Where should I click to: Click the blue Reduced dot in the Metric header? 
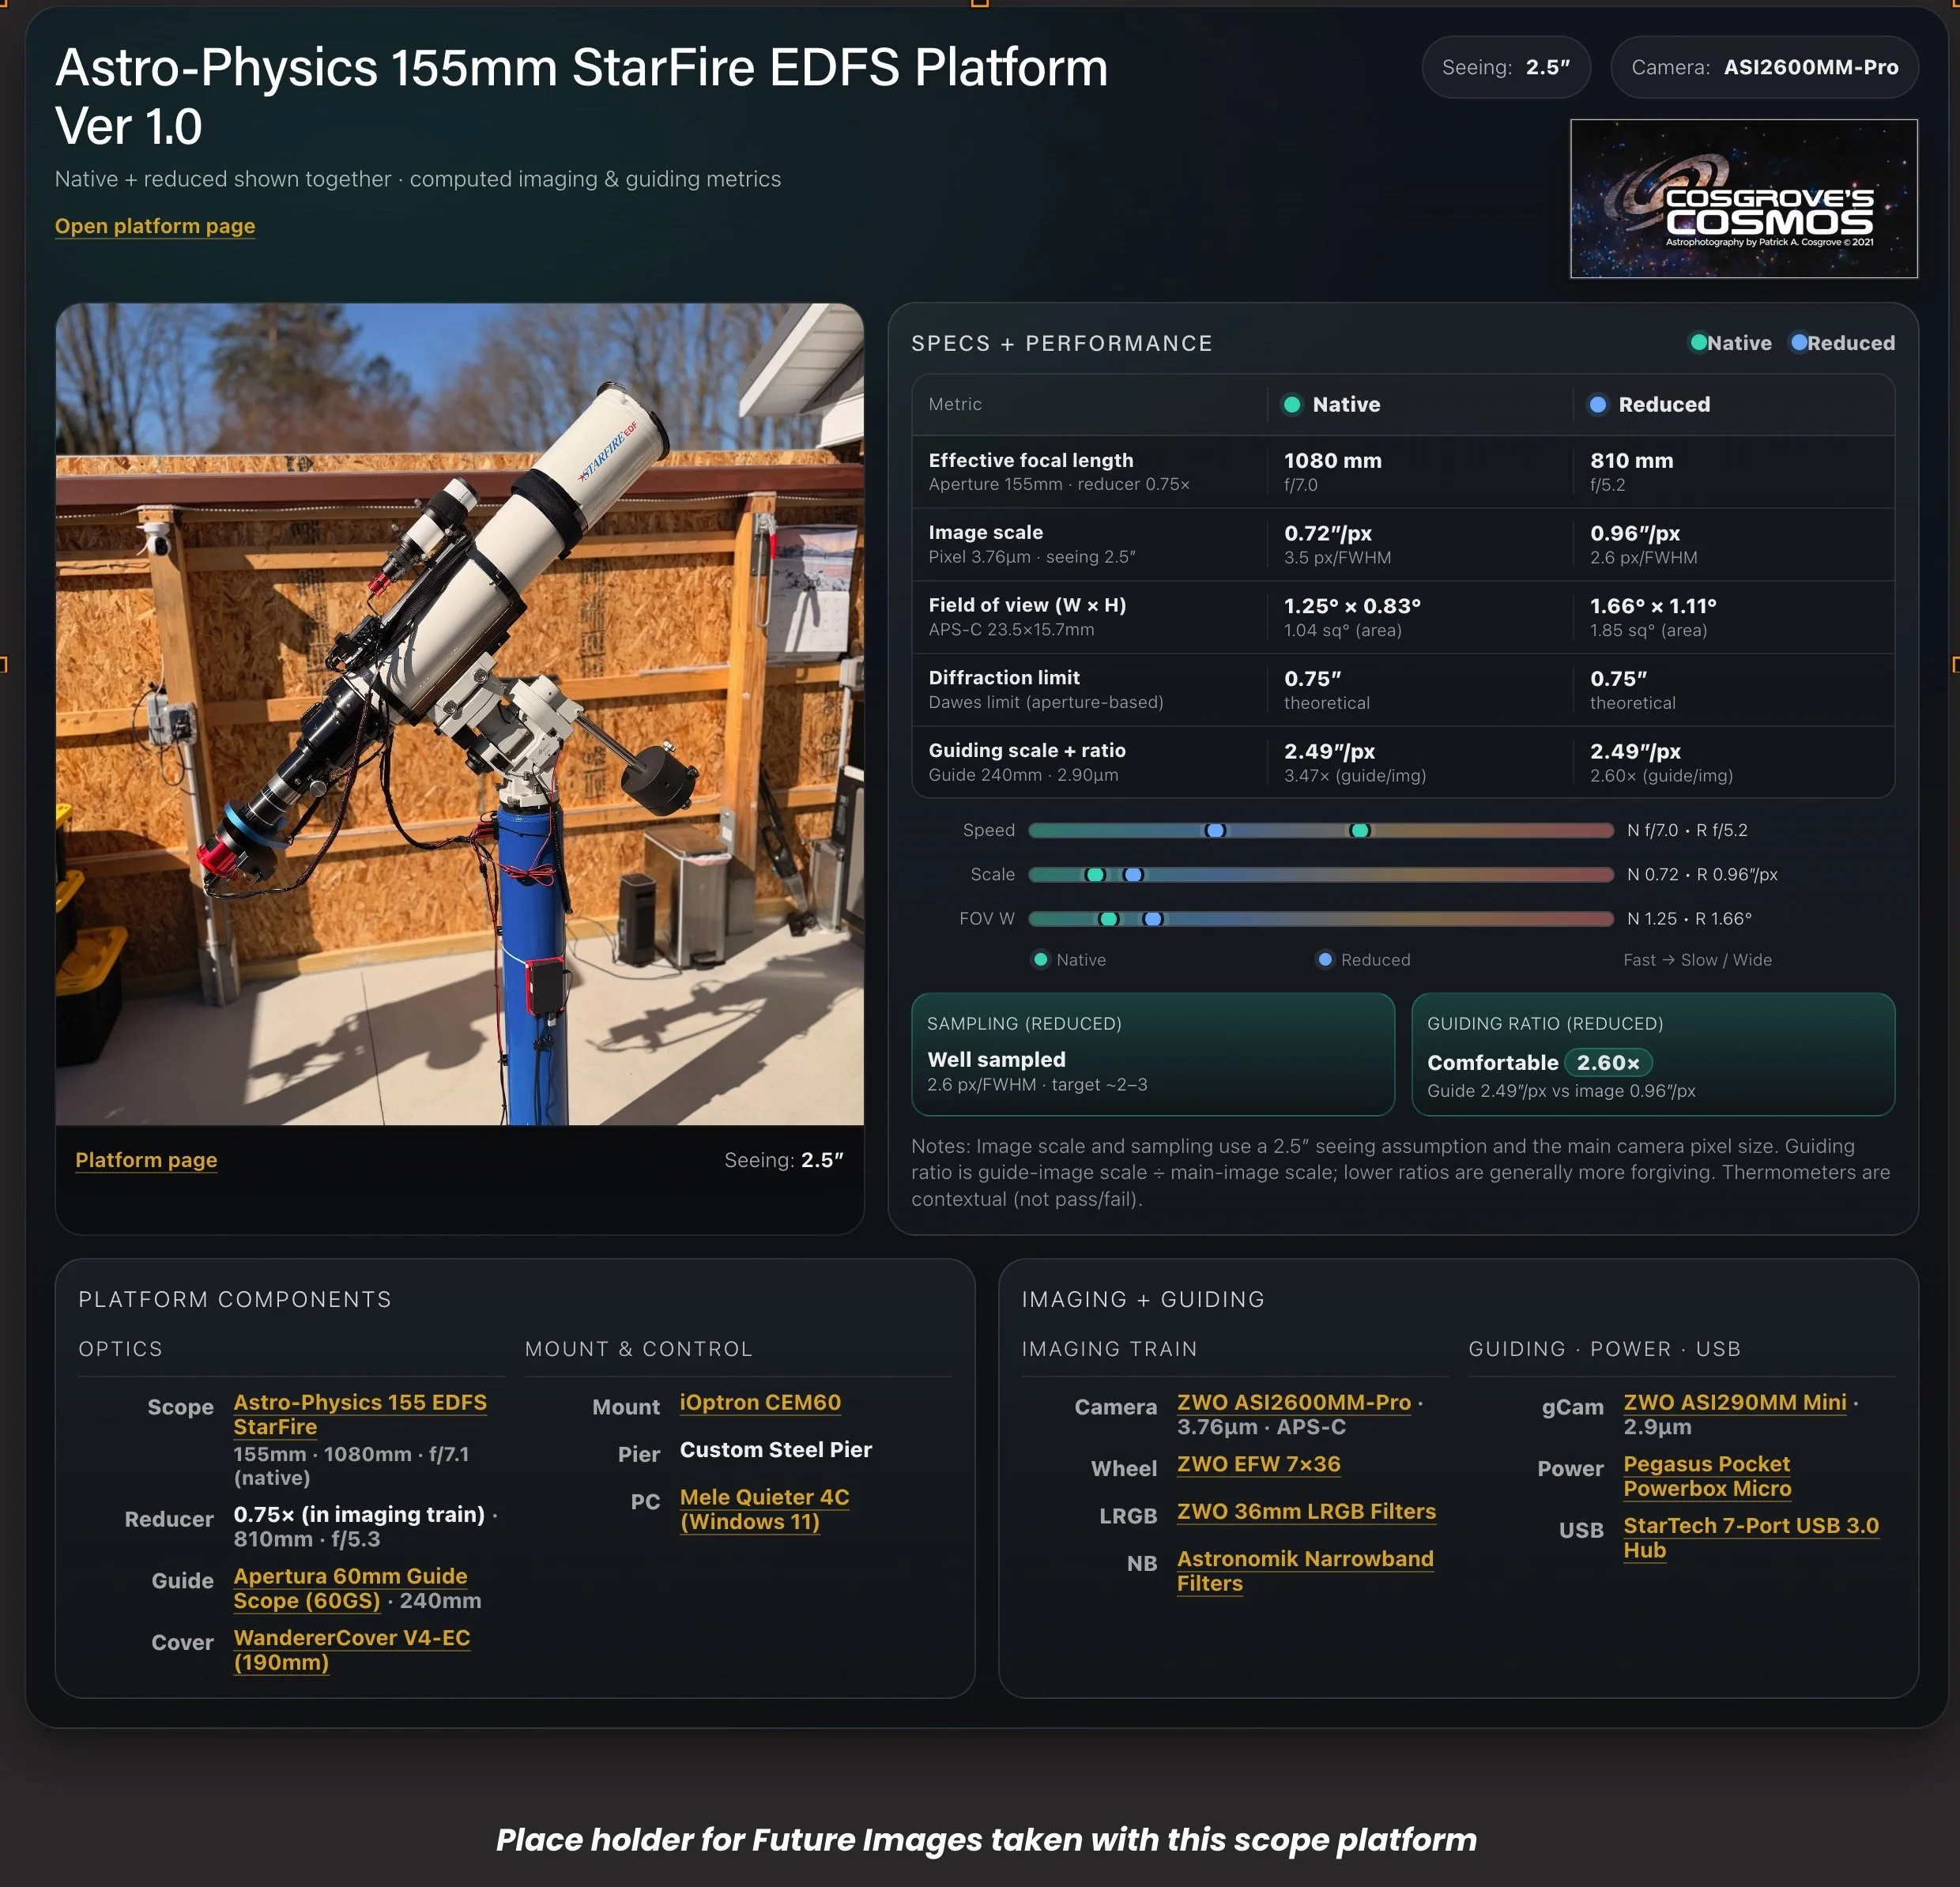click(1598, 404)
